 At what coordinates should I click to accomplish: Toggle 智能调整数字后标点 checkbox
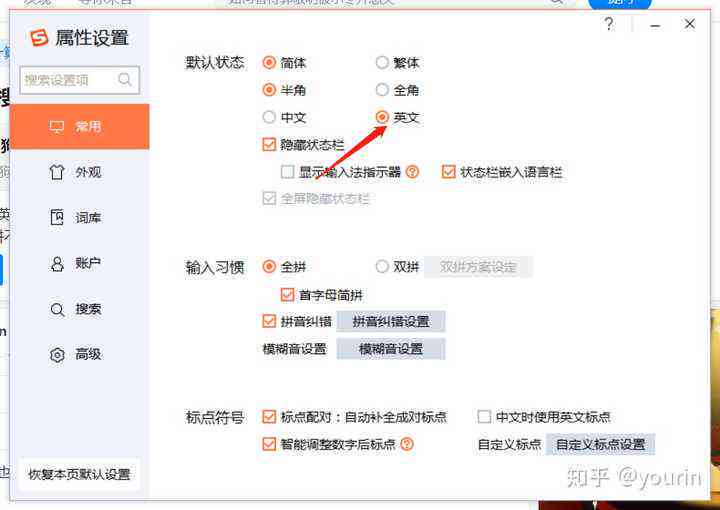(269, 444)
